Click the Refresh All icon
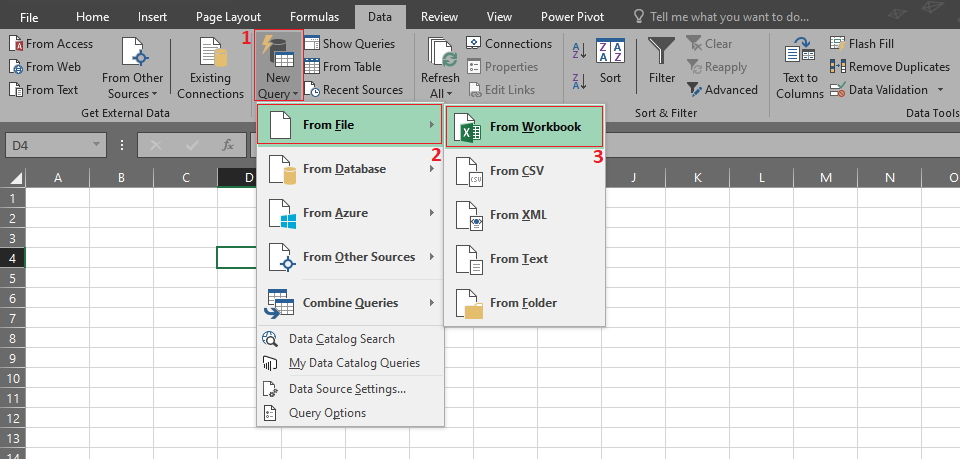 [440, 66]
